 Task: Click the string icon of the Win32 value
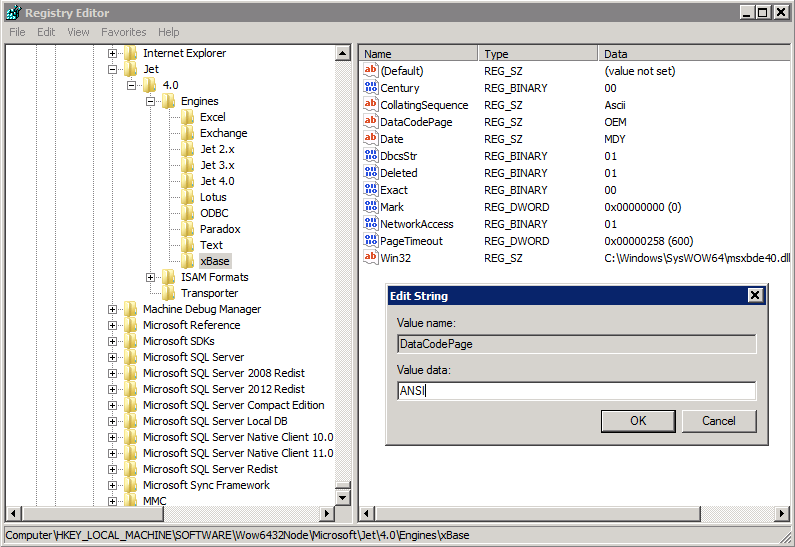pos(371,258)
